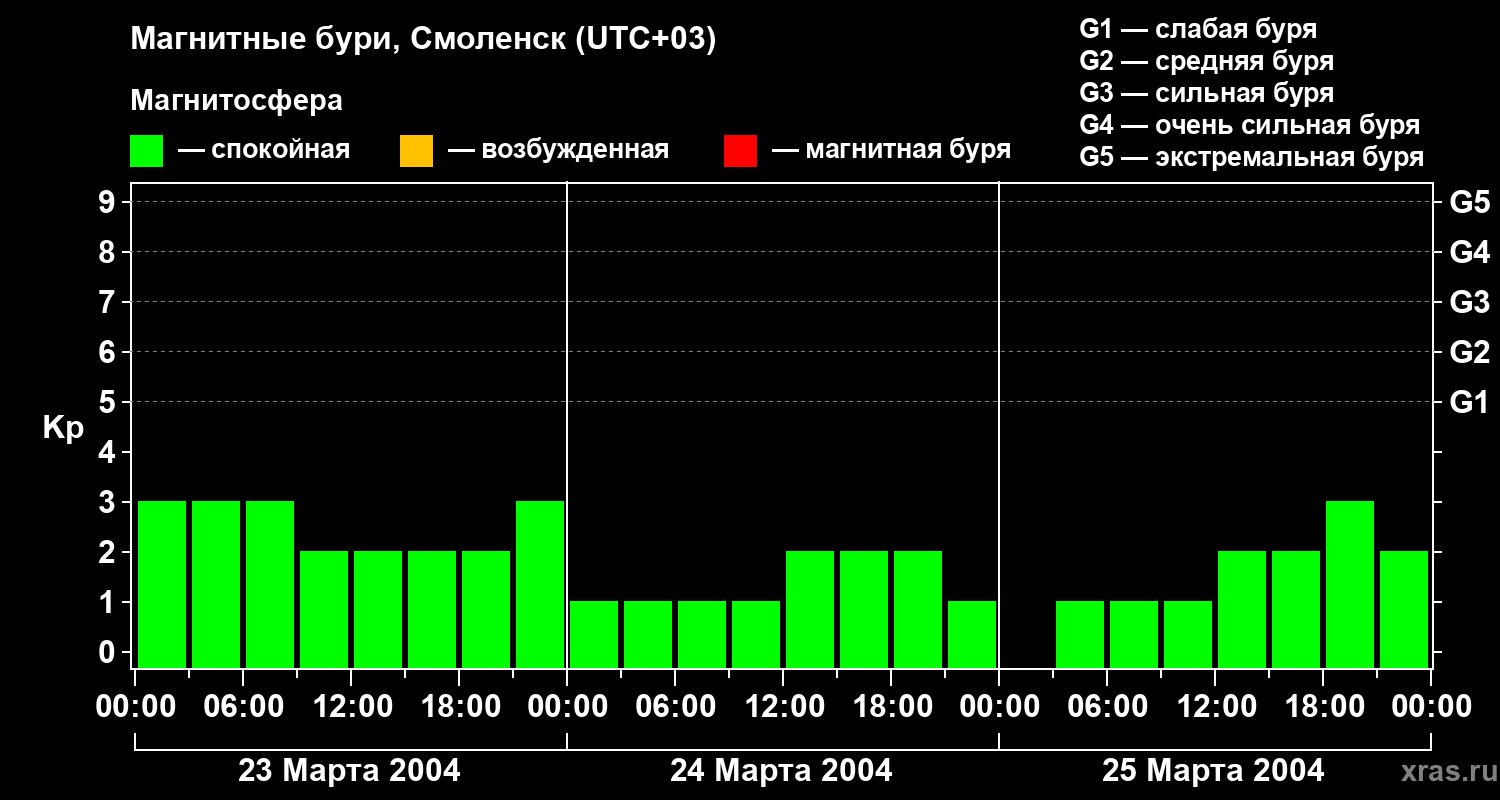Click legend line 'G4 — очень сильная буря'

click(1250, 125)
